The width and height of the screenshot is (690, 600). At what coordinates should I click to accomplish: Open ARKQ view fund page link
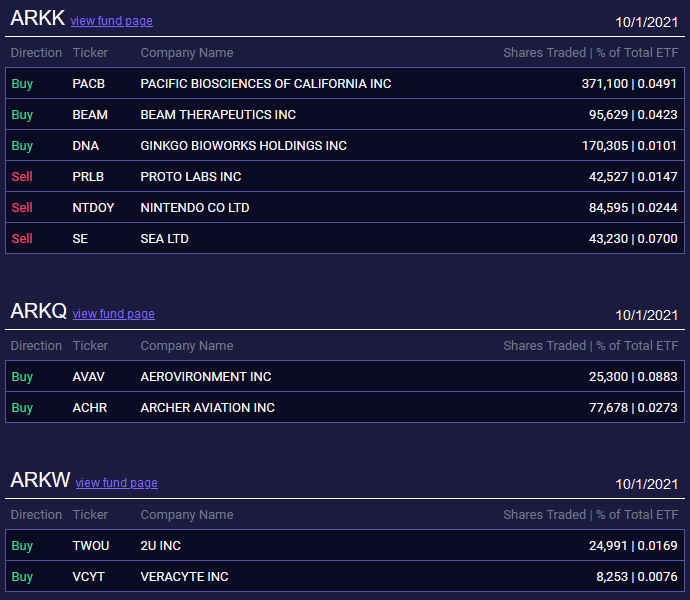click(x=114, y=313)
